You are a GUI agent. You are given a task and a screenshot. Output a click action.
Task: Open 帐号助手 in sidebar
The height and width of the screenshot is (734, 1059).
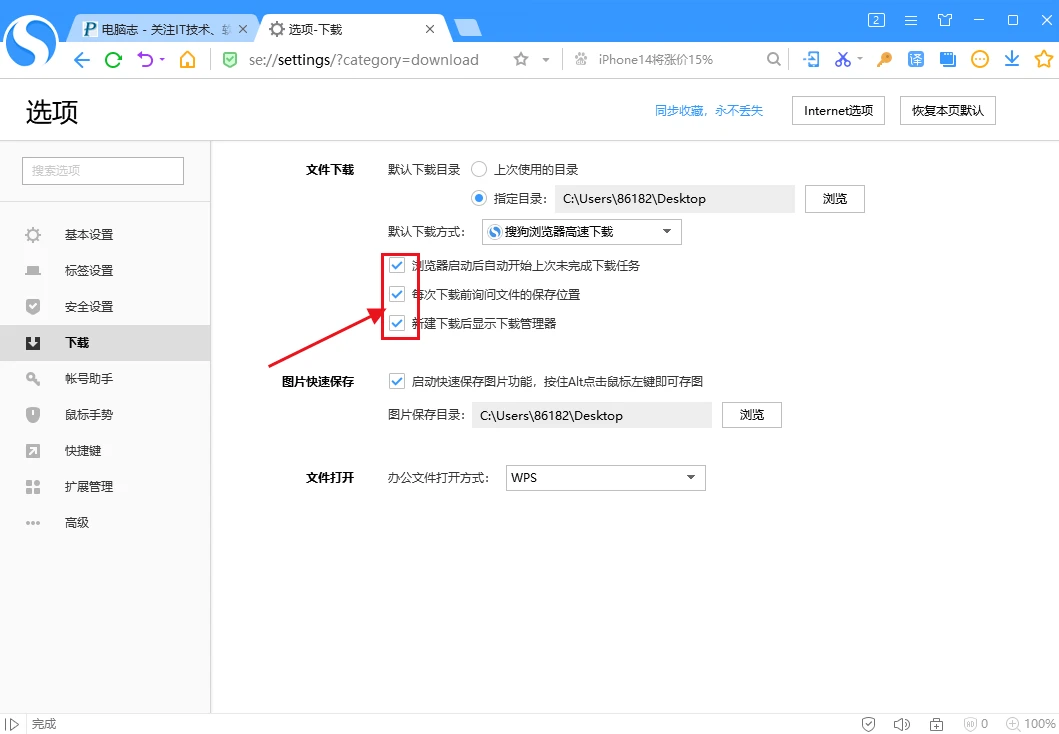[105, 379]
